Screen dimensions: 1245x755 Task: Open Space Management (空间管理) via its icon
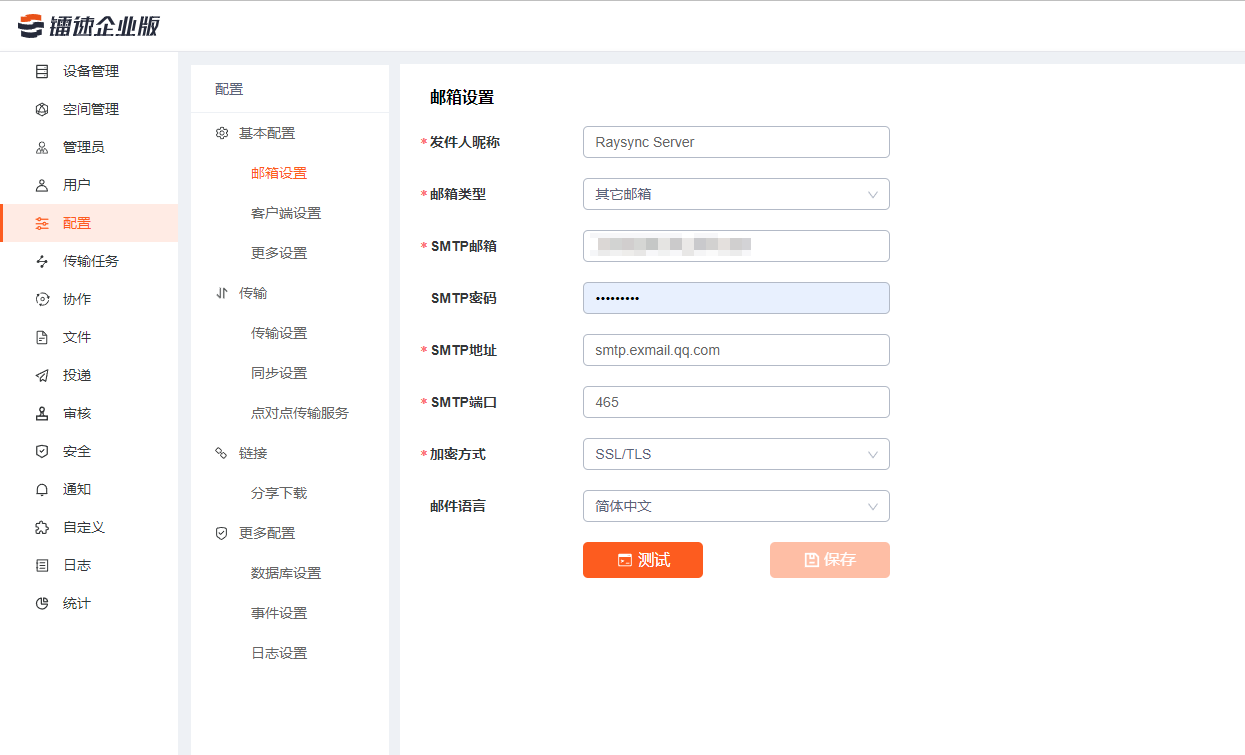tap(42, 110)
